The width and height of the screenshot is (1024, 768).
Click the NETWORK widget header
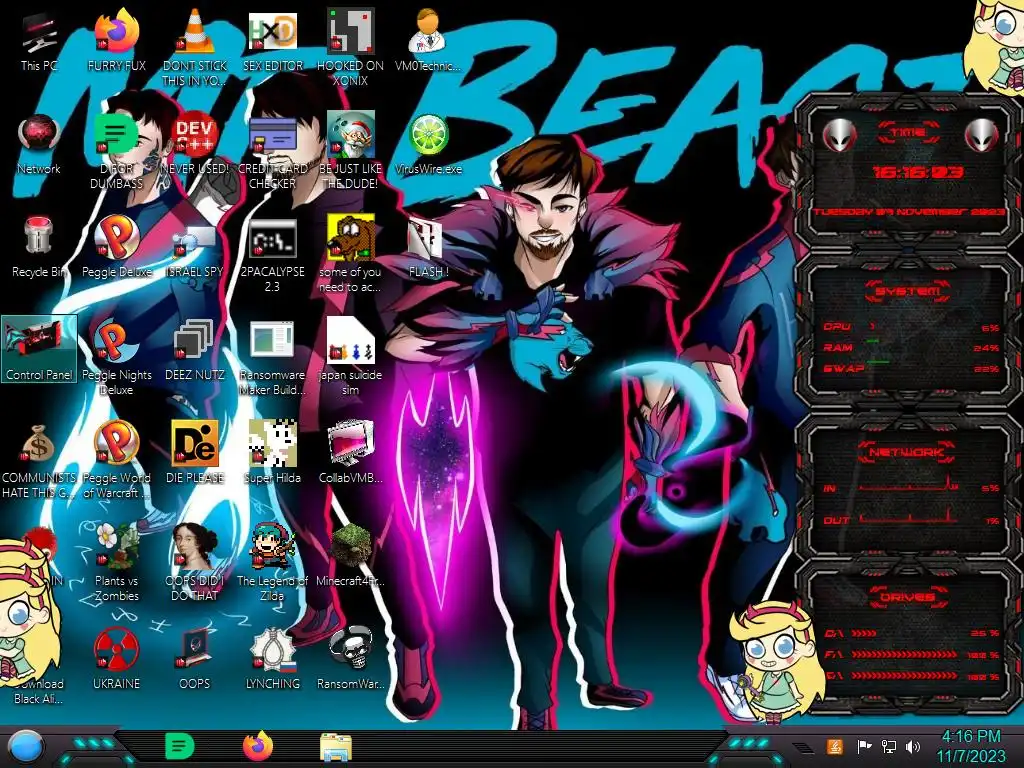[x=907, y=451]
